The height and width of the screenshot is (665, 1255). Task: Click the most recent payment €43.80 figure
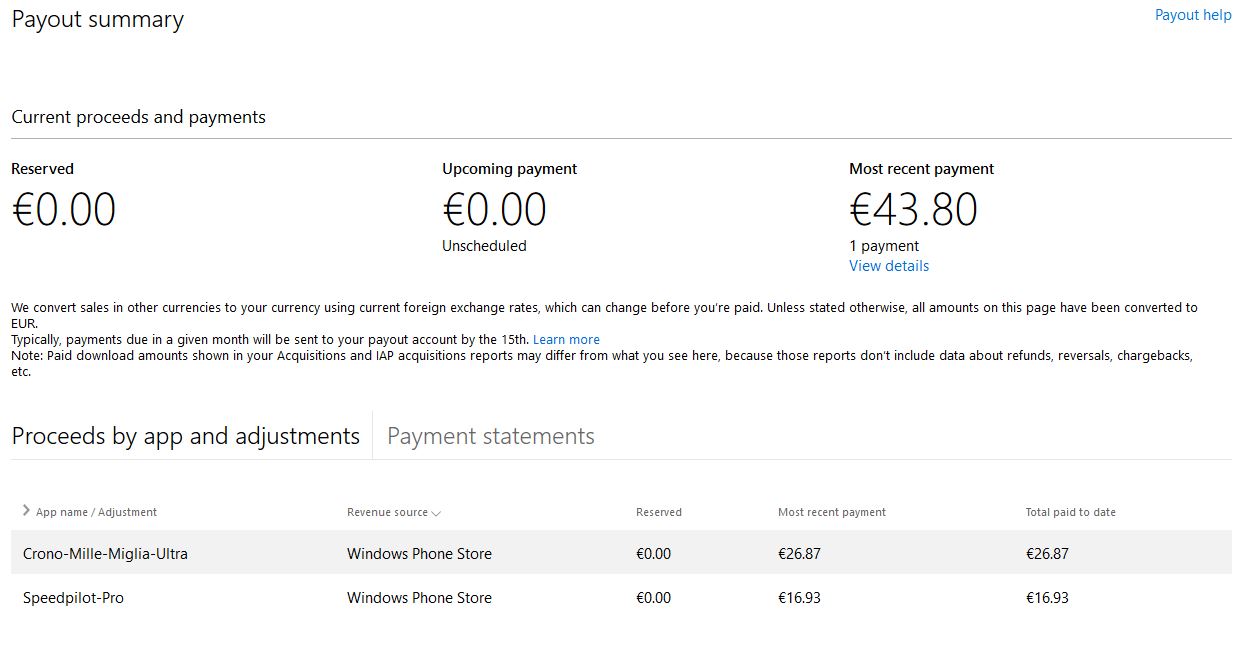913,208
